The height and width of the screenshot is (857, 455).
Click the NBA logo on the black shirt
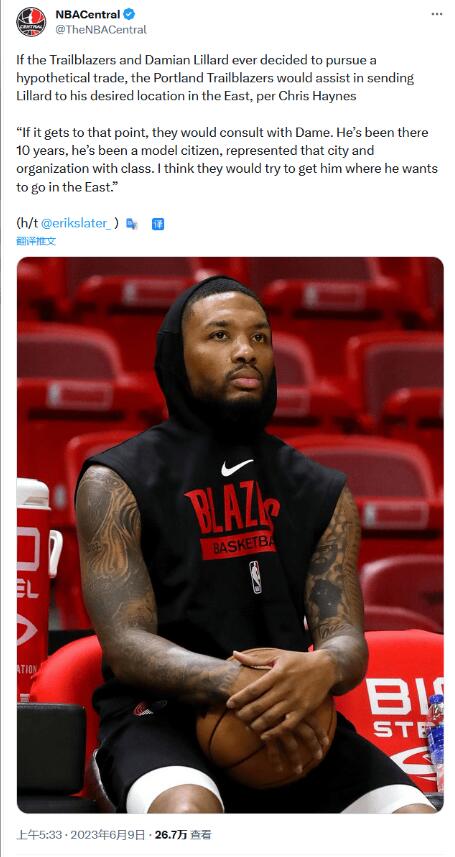click(255, 577)
